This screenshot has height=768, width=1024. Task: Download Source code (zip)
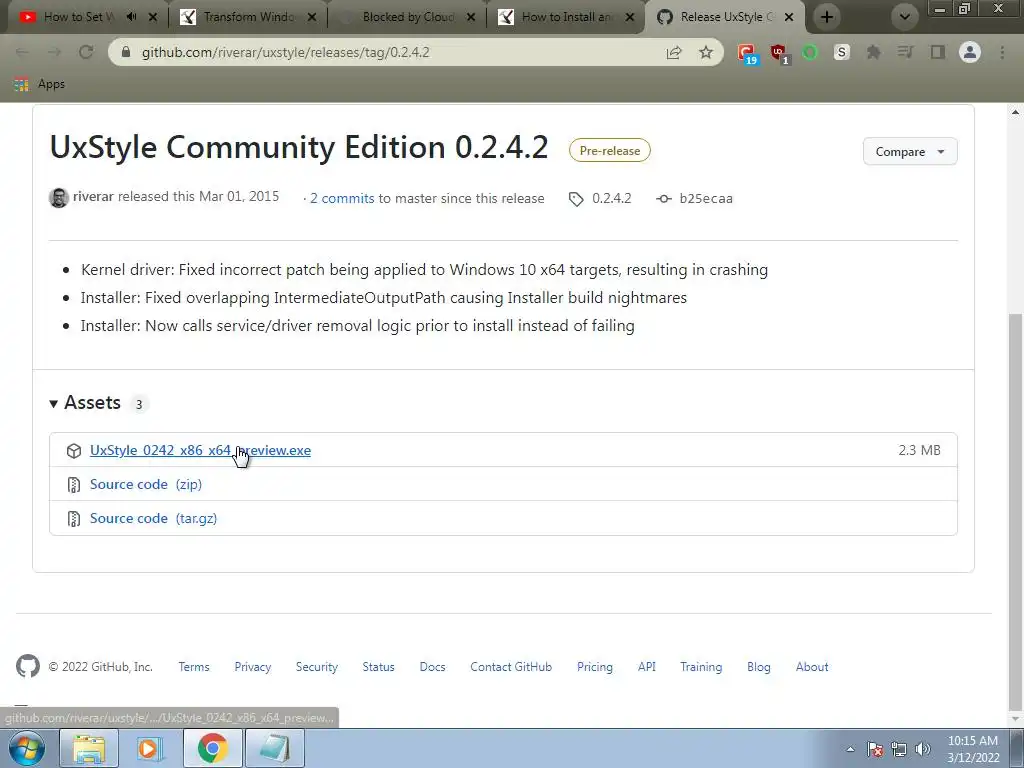(x=146, y=484)
